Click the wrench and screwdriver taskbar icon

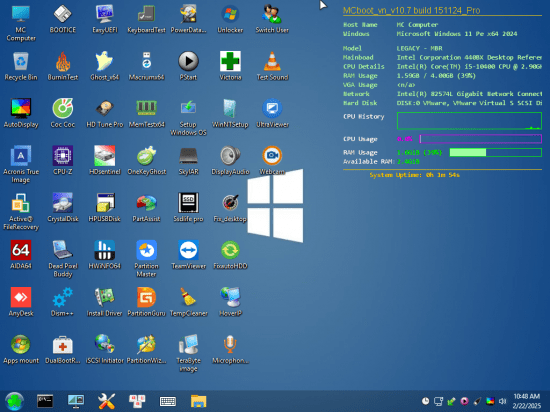tap(106, 401)
